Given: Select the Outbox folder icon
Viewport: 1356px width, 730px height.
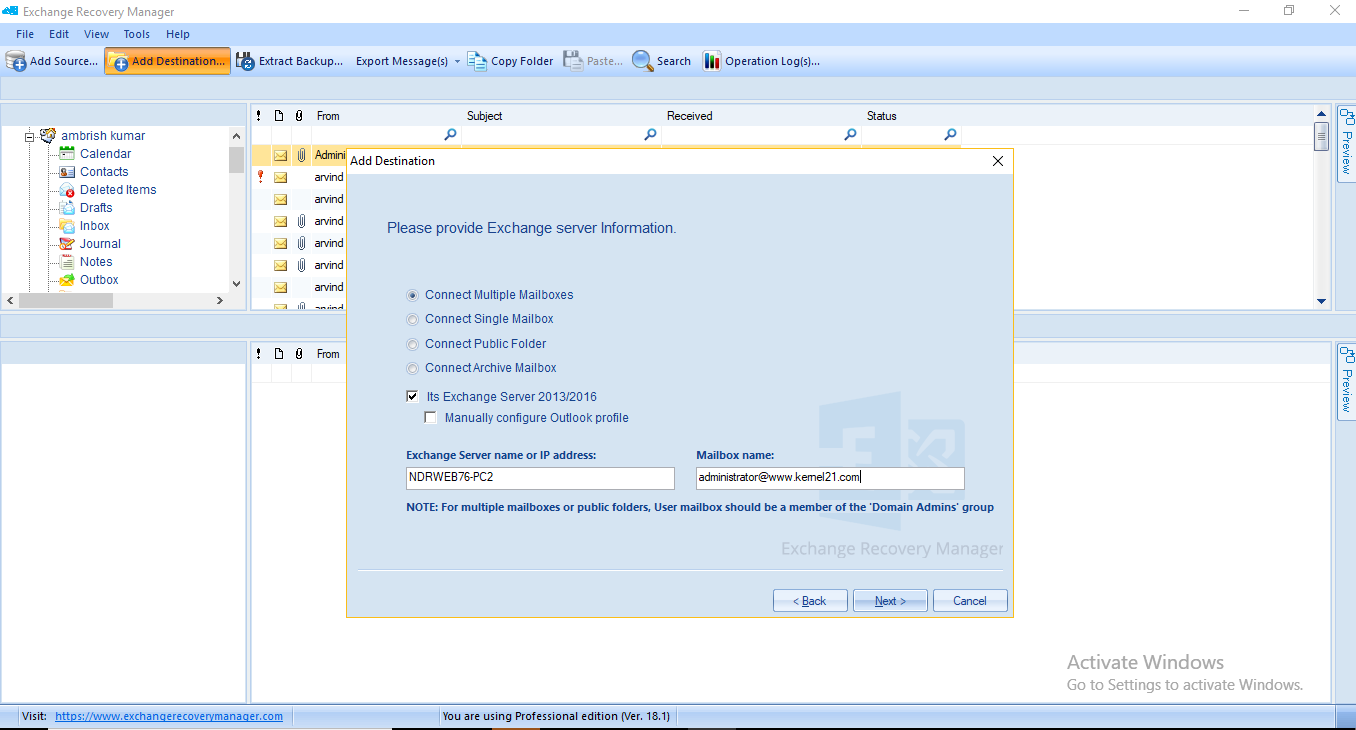Looking at the screenshot, I should (67, 280).
